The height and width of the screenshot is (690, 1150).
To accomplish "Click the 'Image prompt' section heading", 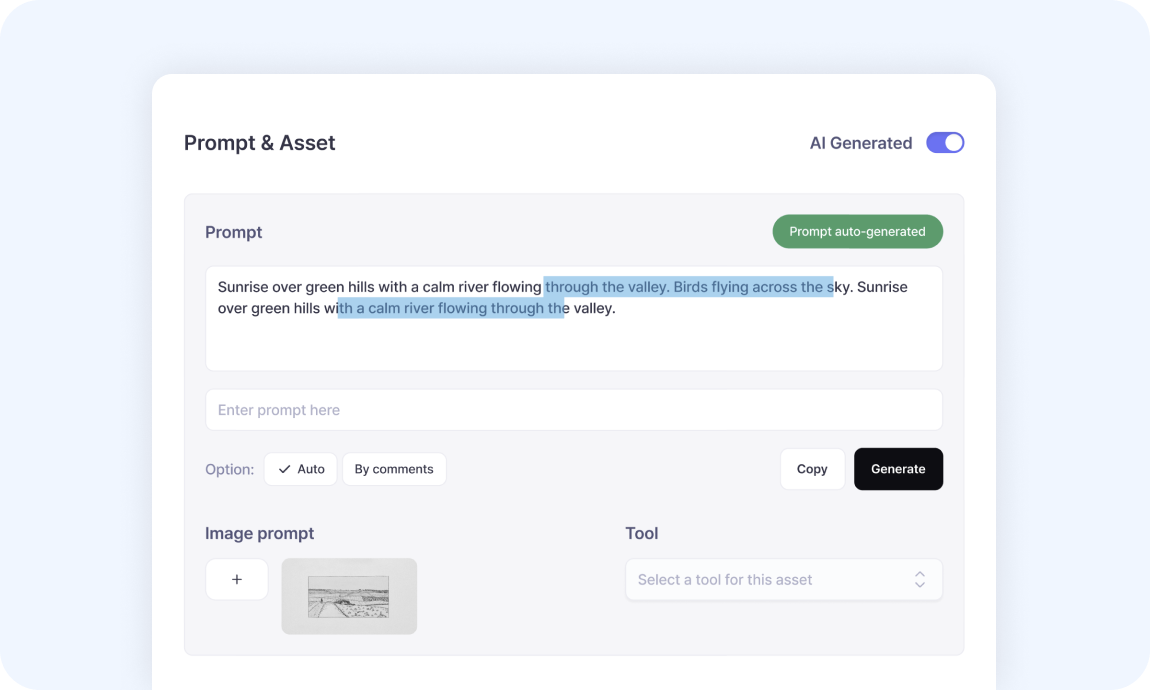I will pyautogui.click(x=259, y=533).
